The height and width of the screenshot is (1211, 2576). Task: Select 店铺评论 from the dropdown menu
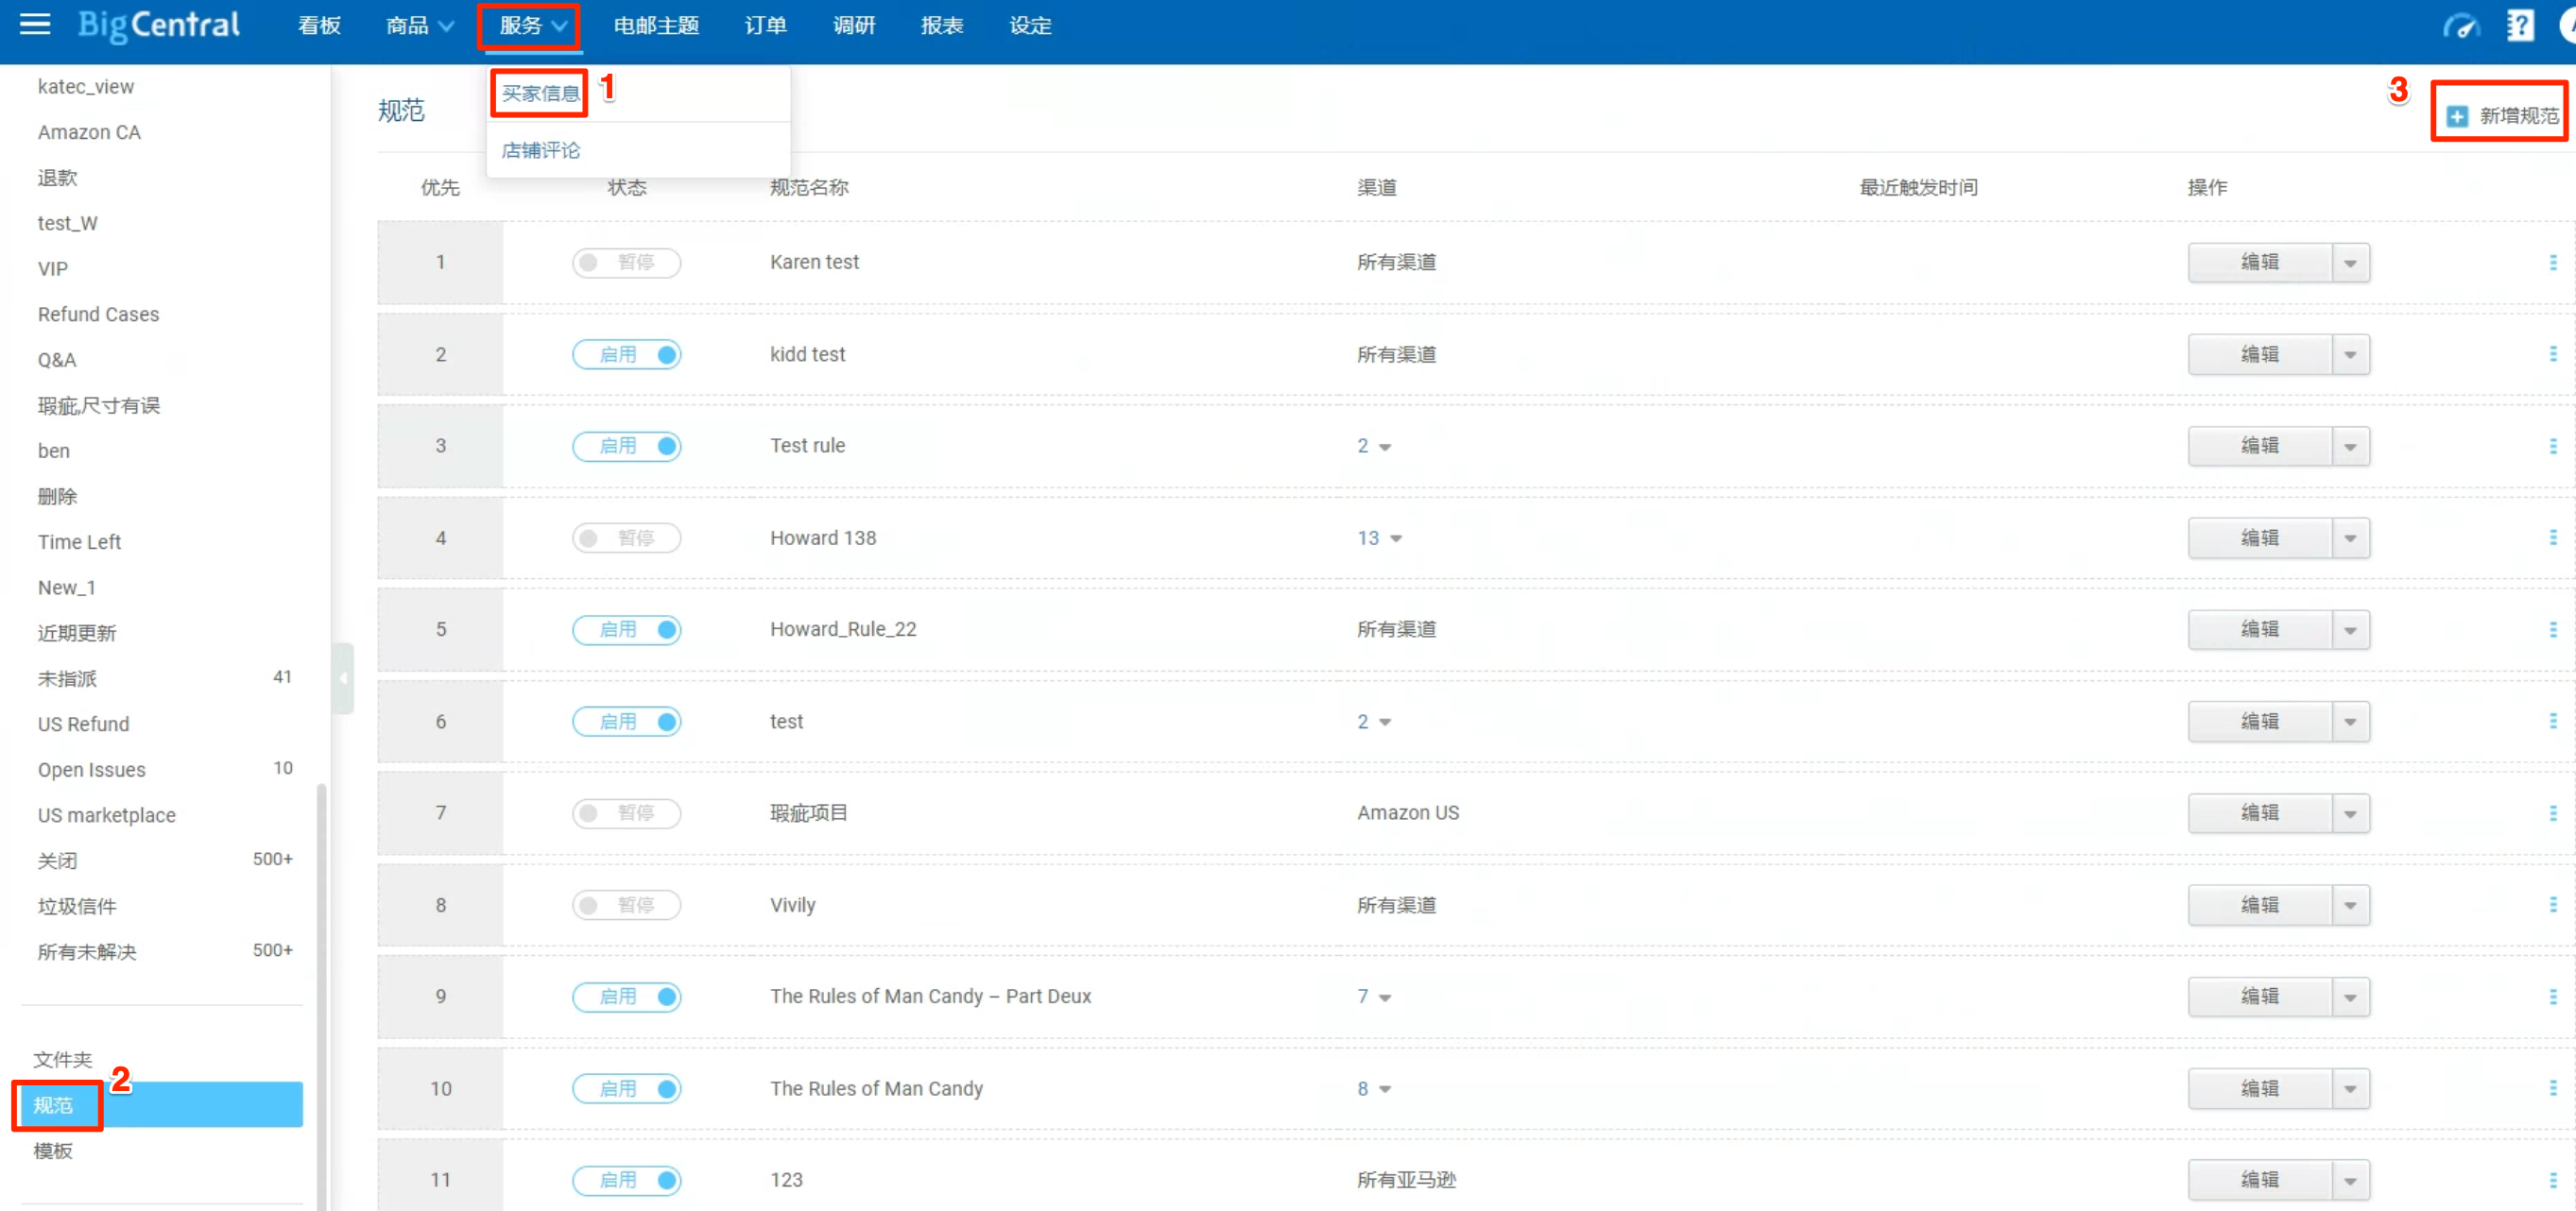point(540,150)
